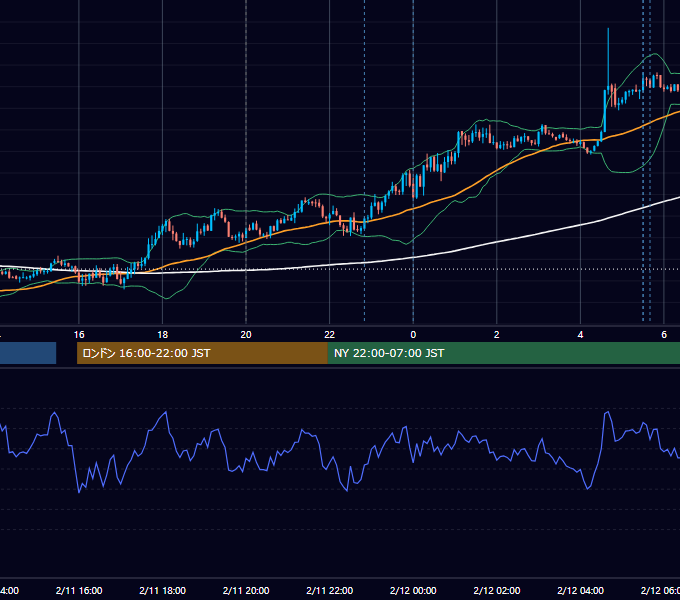680x600 pixels.
Task: Click the NY 22:00-07:00 JST session bar
Action: pyautogui.click(x=503, y=353)
